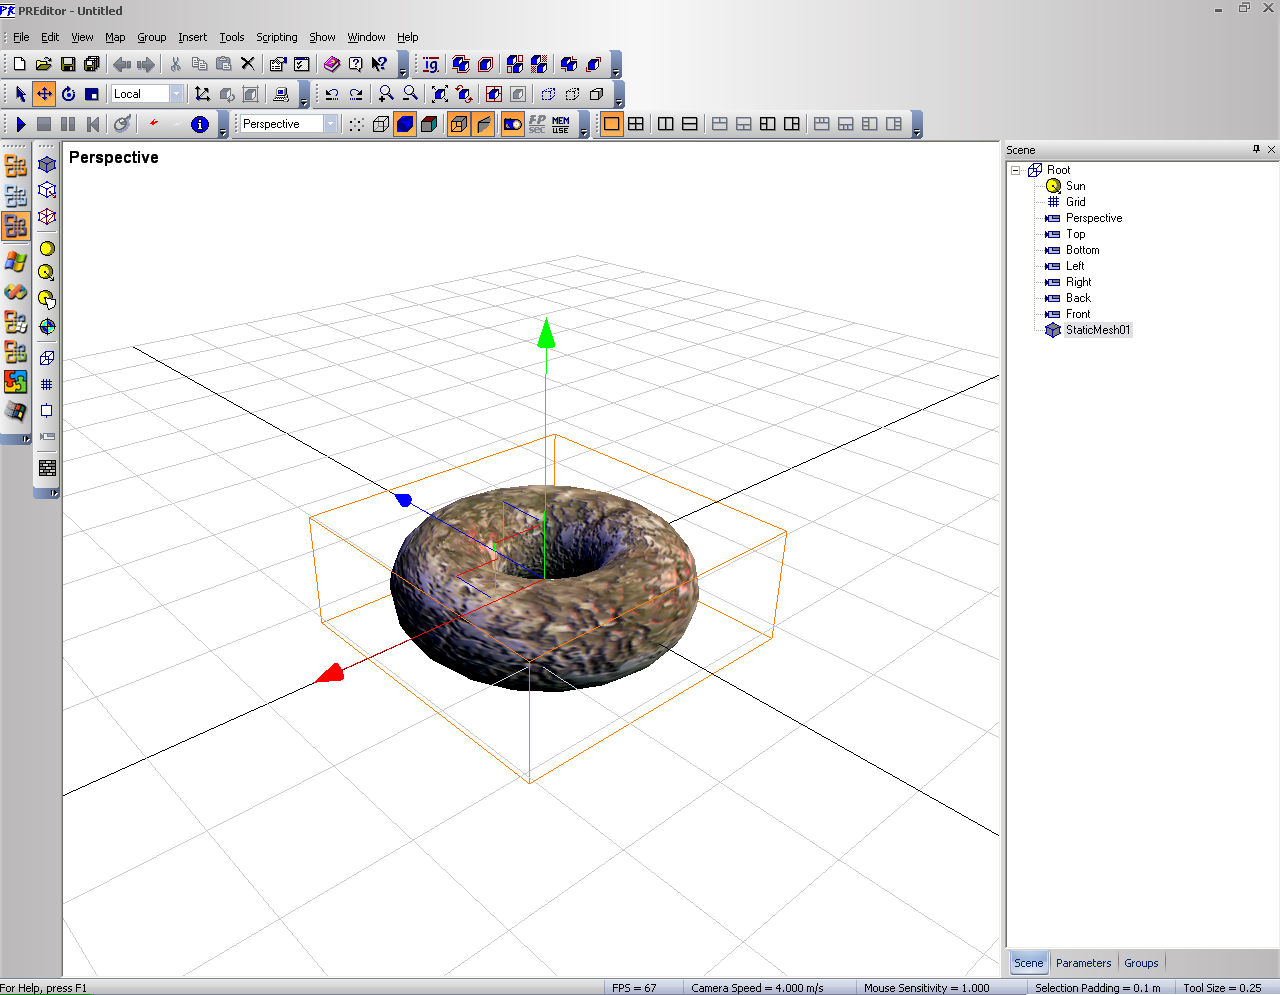Screen dimensions: 1280x995
Task: Switch to the Parameters tab
Action: tap(1083, 963)
